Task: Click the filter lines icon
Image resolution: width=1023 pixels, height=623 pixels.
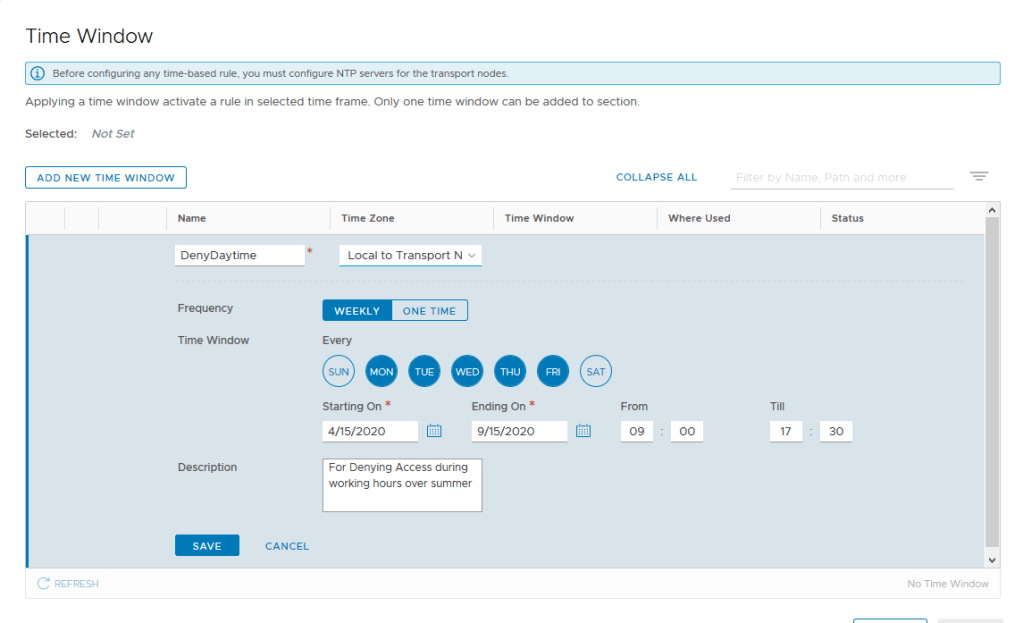Action: coord(979,177)
